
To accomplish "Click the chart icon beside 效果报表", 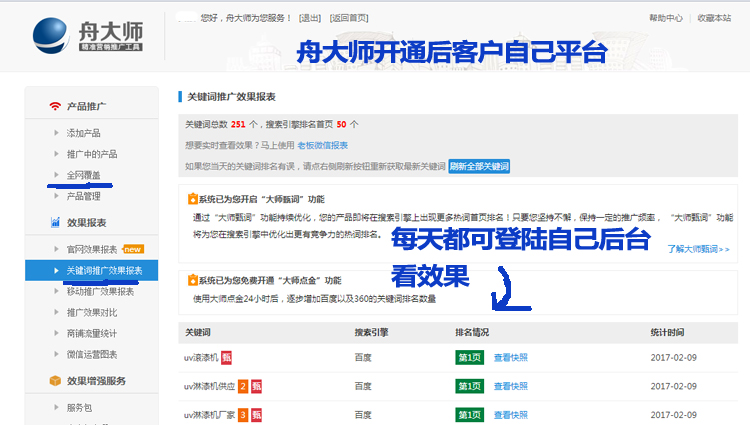I will [x=55, y=222].
